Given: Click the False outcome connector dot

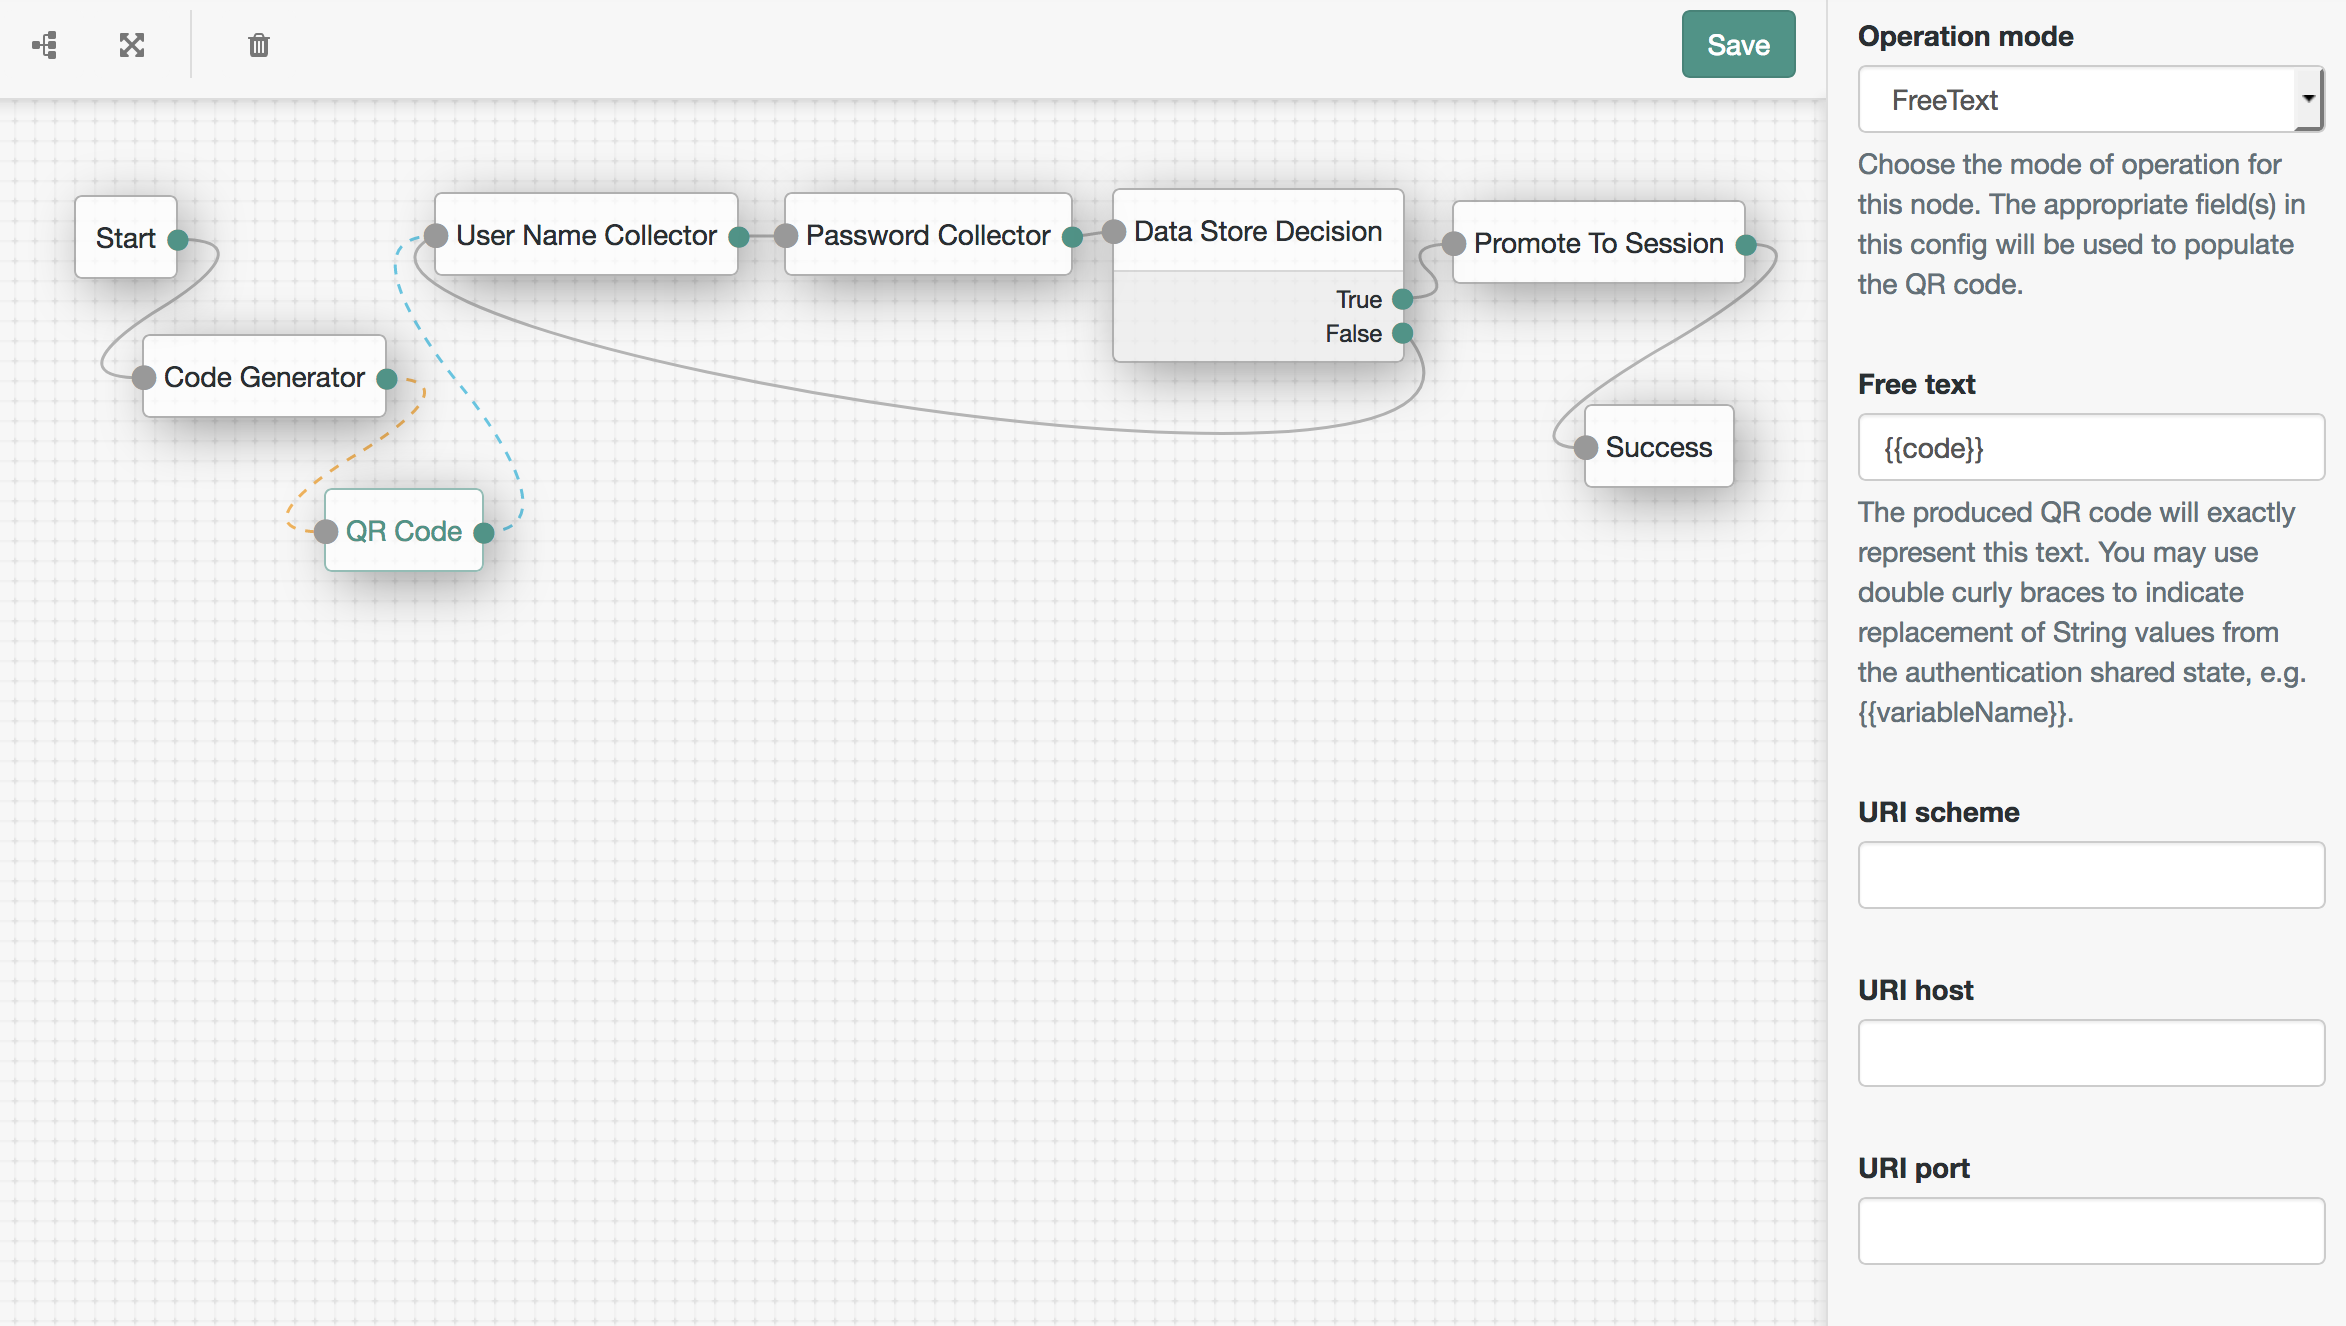Looking at the screenshot, I should coord(1403,333).
